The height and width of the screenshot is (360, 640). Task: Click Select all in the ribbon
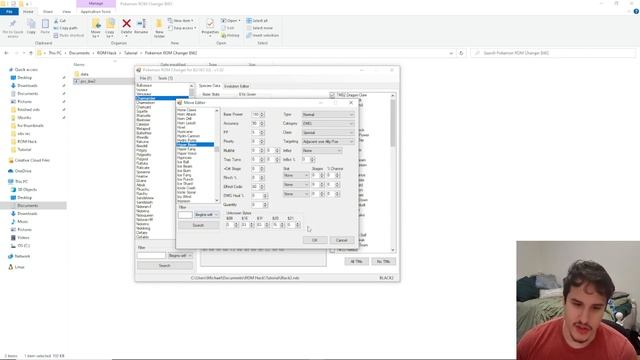point(257,20)
